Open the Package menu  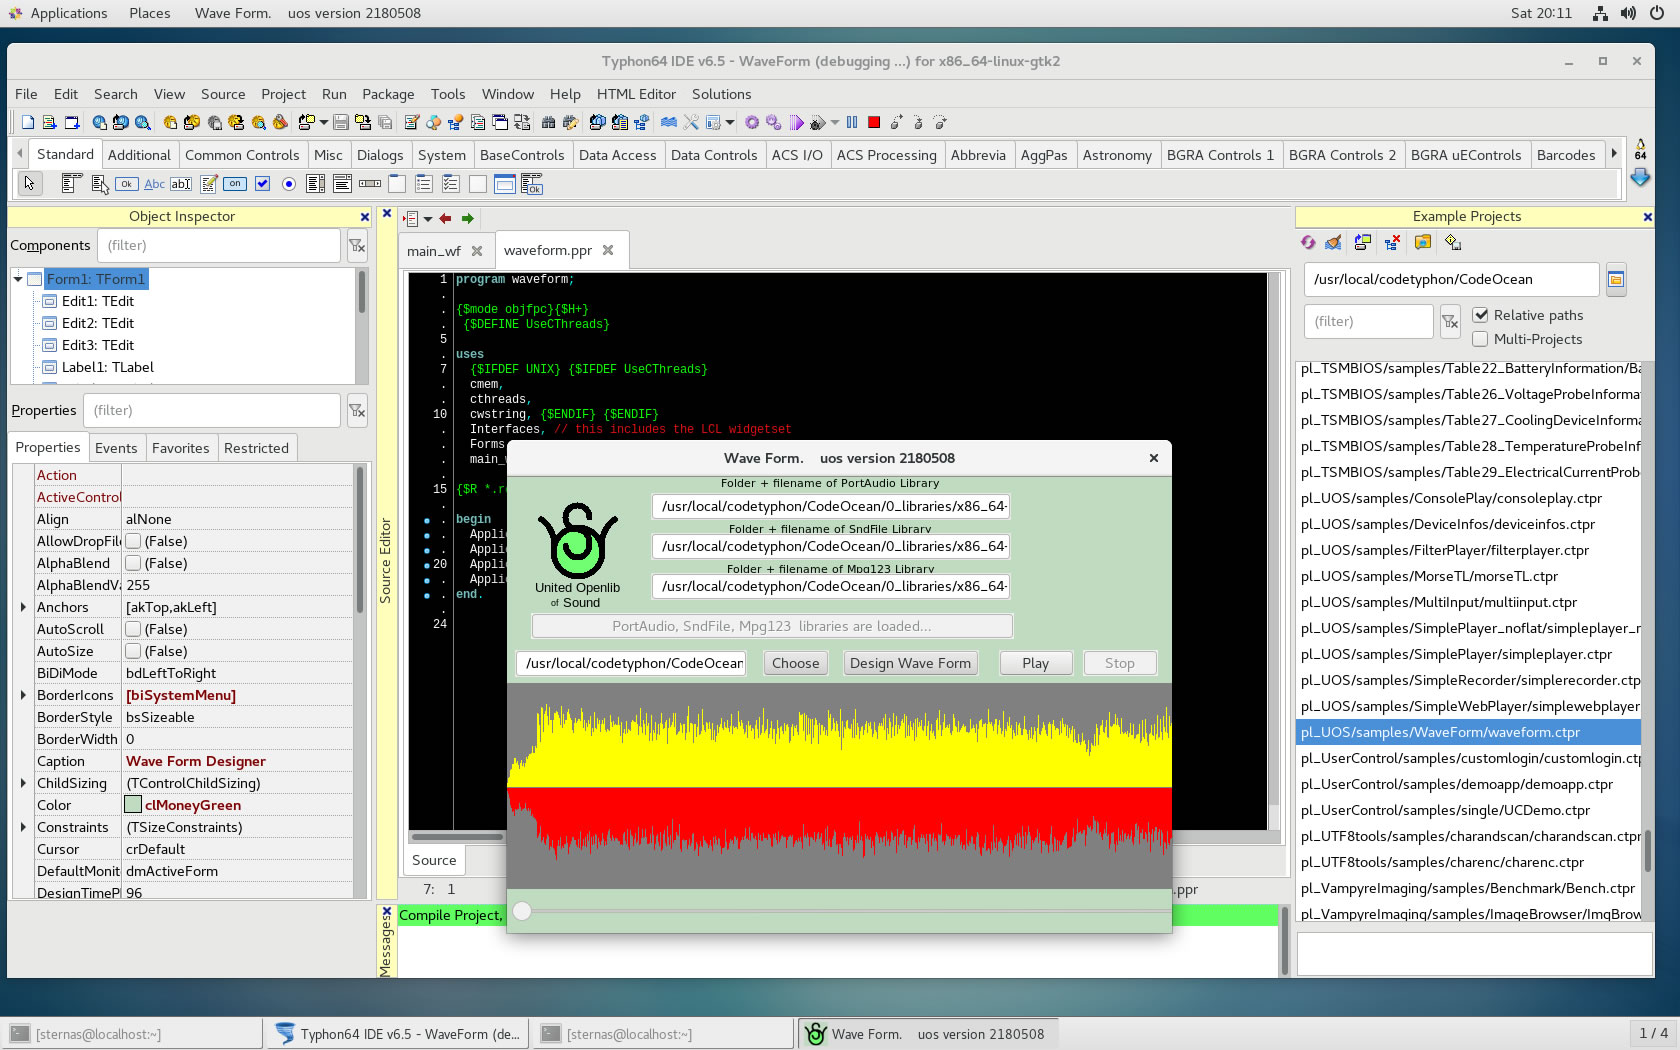[388, 94]
